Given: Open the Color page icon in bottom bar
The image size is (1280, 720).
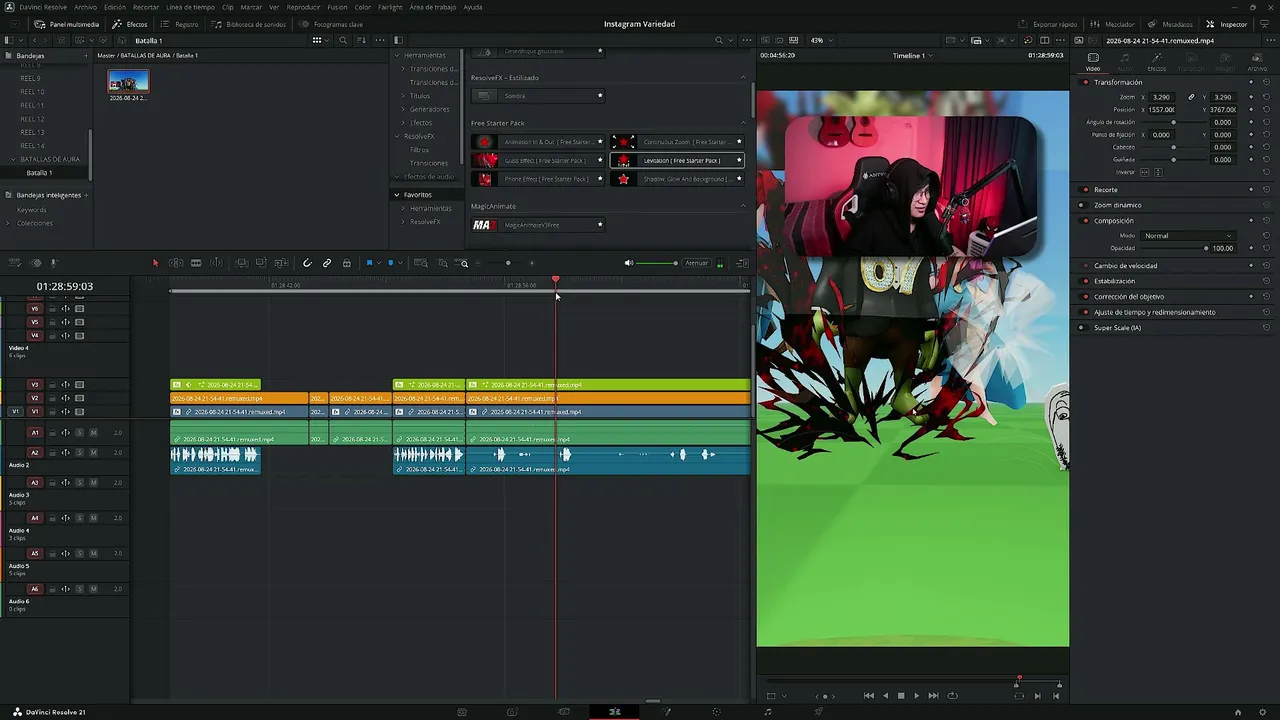Looking at the screenshot, I should coord(716,712).
